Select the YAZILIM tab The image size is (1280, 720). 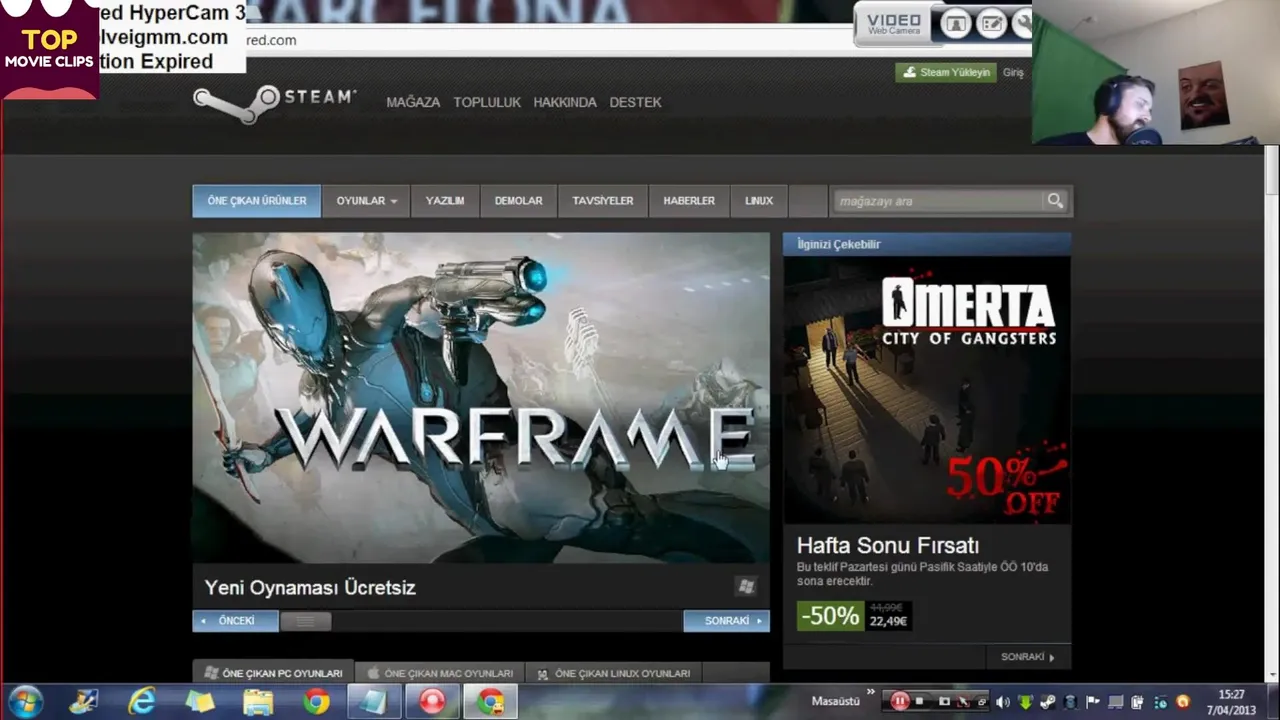point(445,201)
